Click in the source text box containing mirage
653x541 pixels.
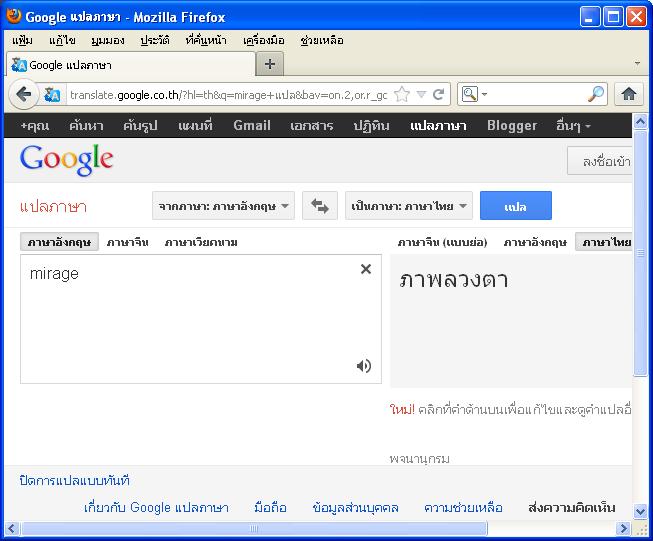tap(201, 319)
